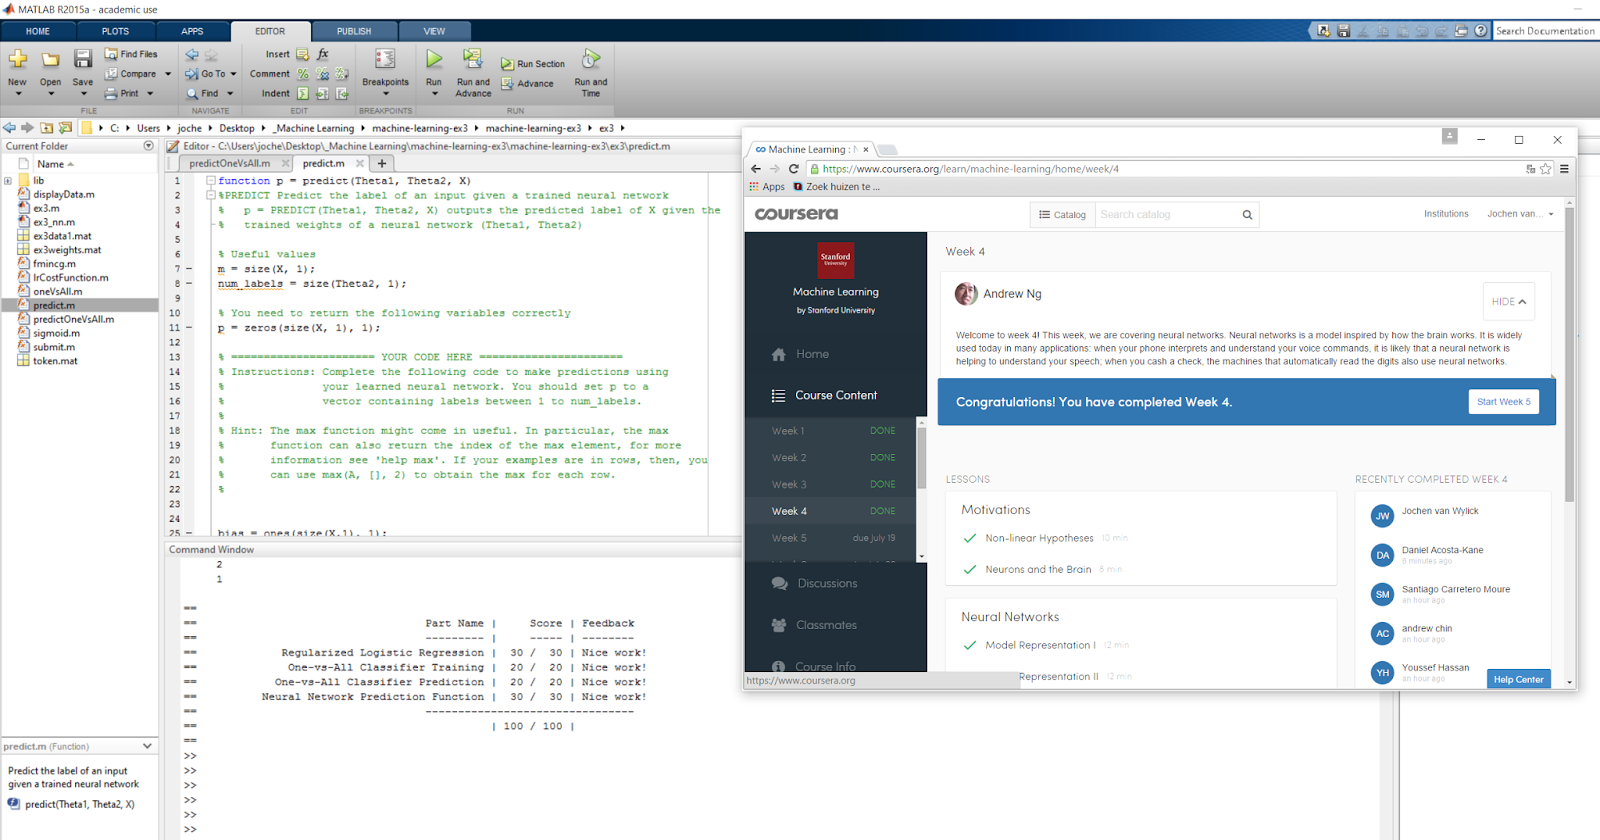
Task: Click the New file icon
Action: pyautogui.click(x=18, y=60)
